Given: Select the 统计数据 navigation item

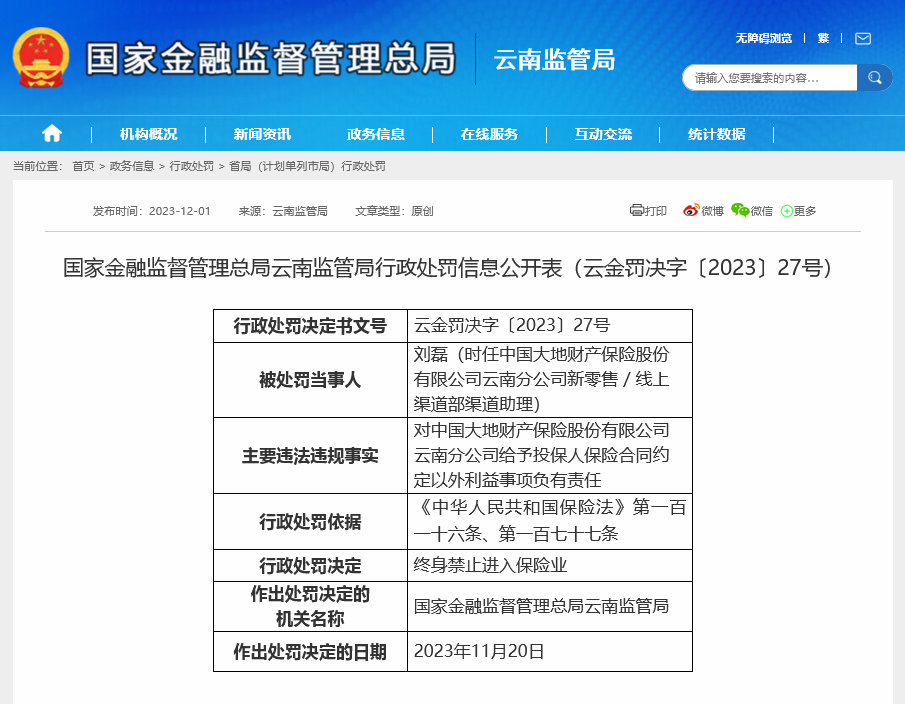Looking at the screenshot, I should point(716,134).
